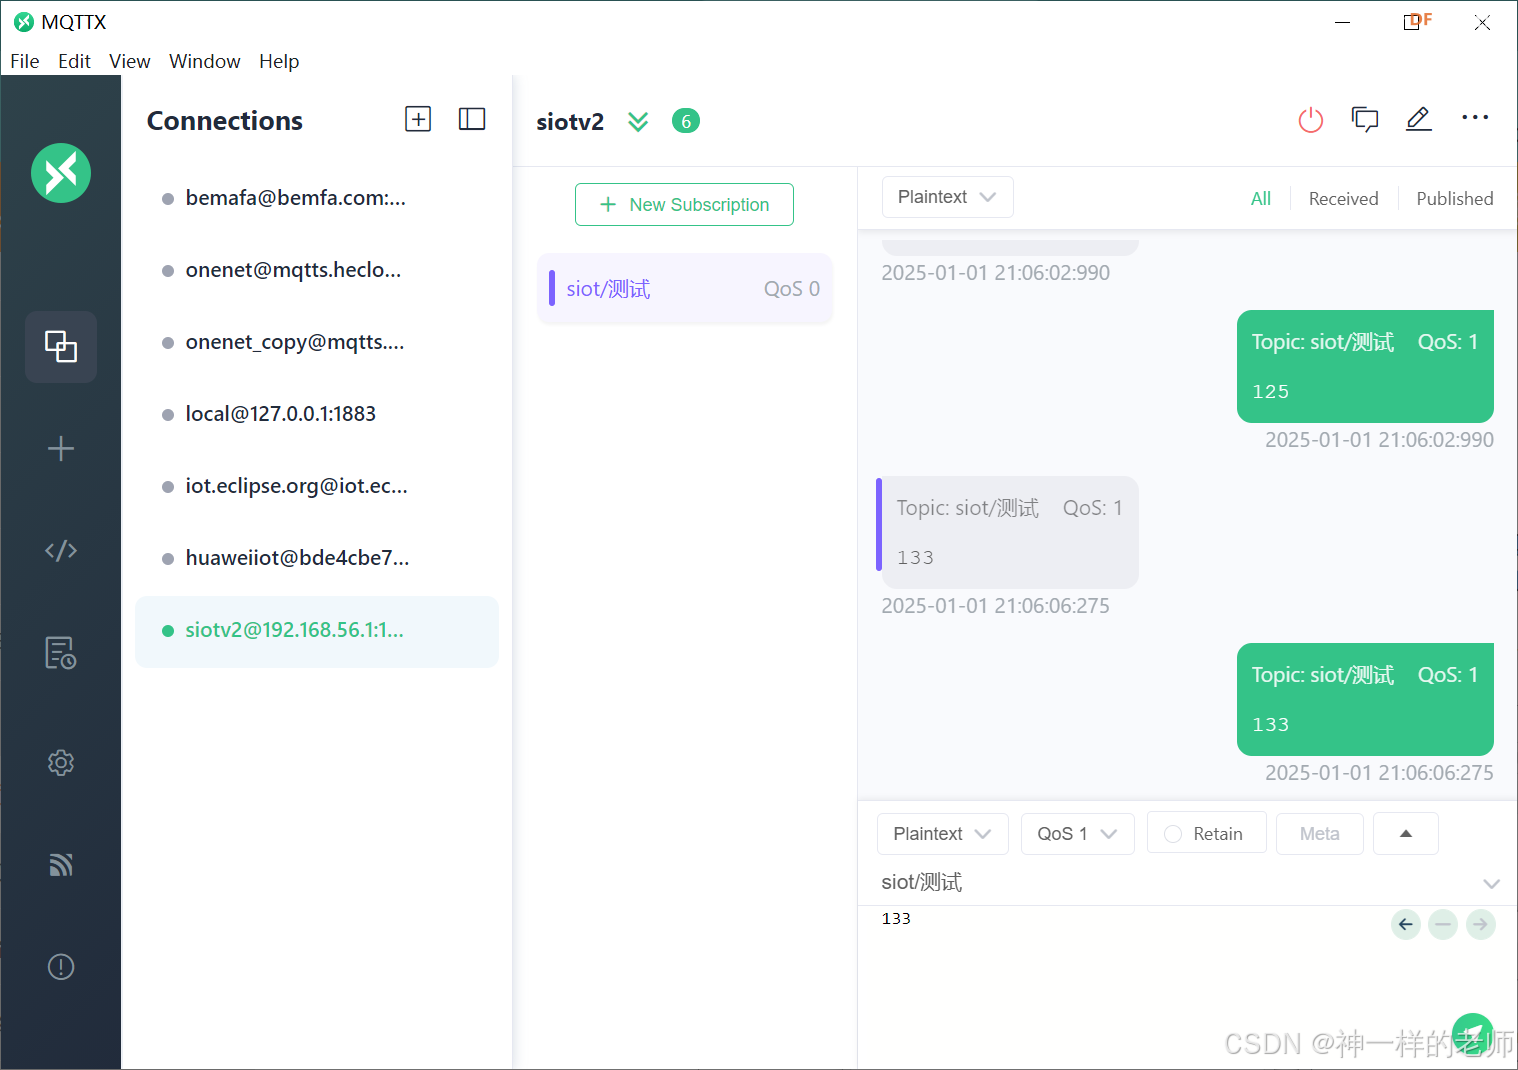
Task: Select the iot.eclipse.org connection
Action: coord(317,486)
